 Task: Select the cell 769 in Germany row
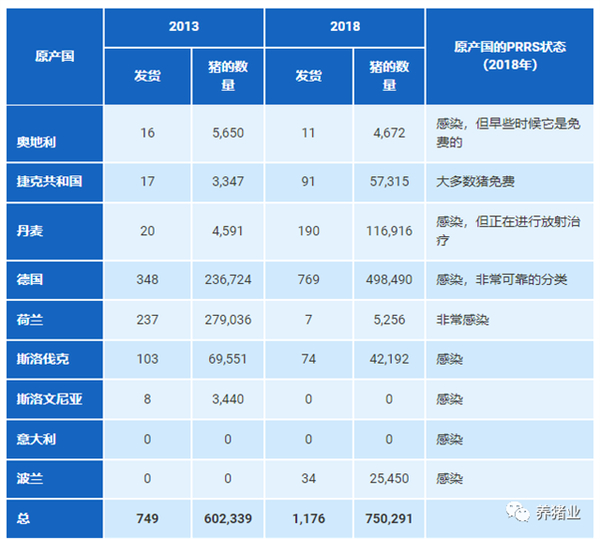(x=308, y=280)
